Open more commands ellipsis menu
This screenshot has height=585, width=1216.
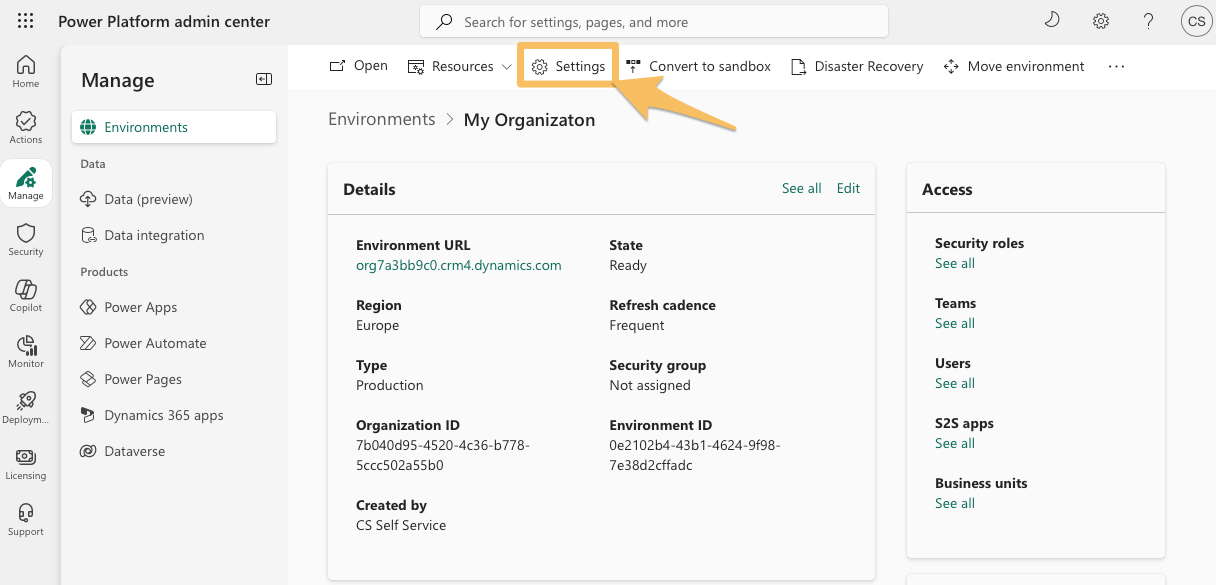(1116, 66)
